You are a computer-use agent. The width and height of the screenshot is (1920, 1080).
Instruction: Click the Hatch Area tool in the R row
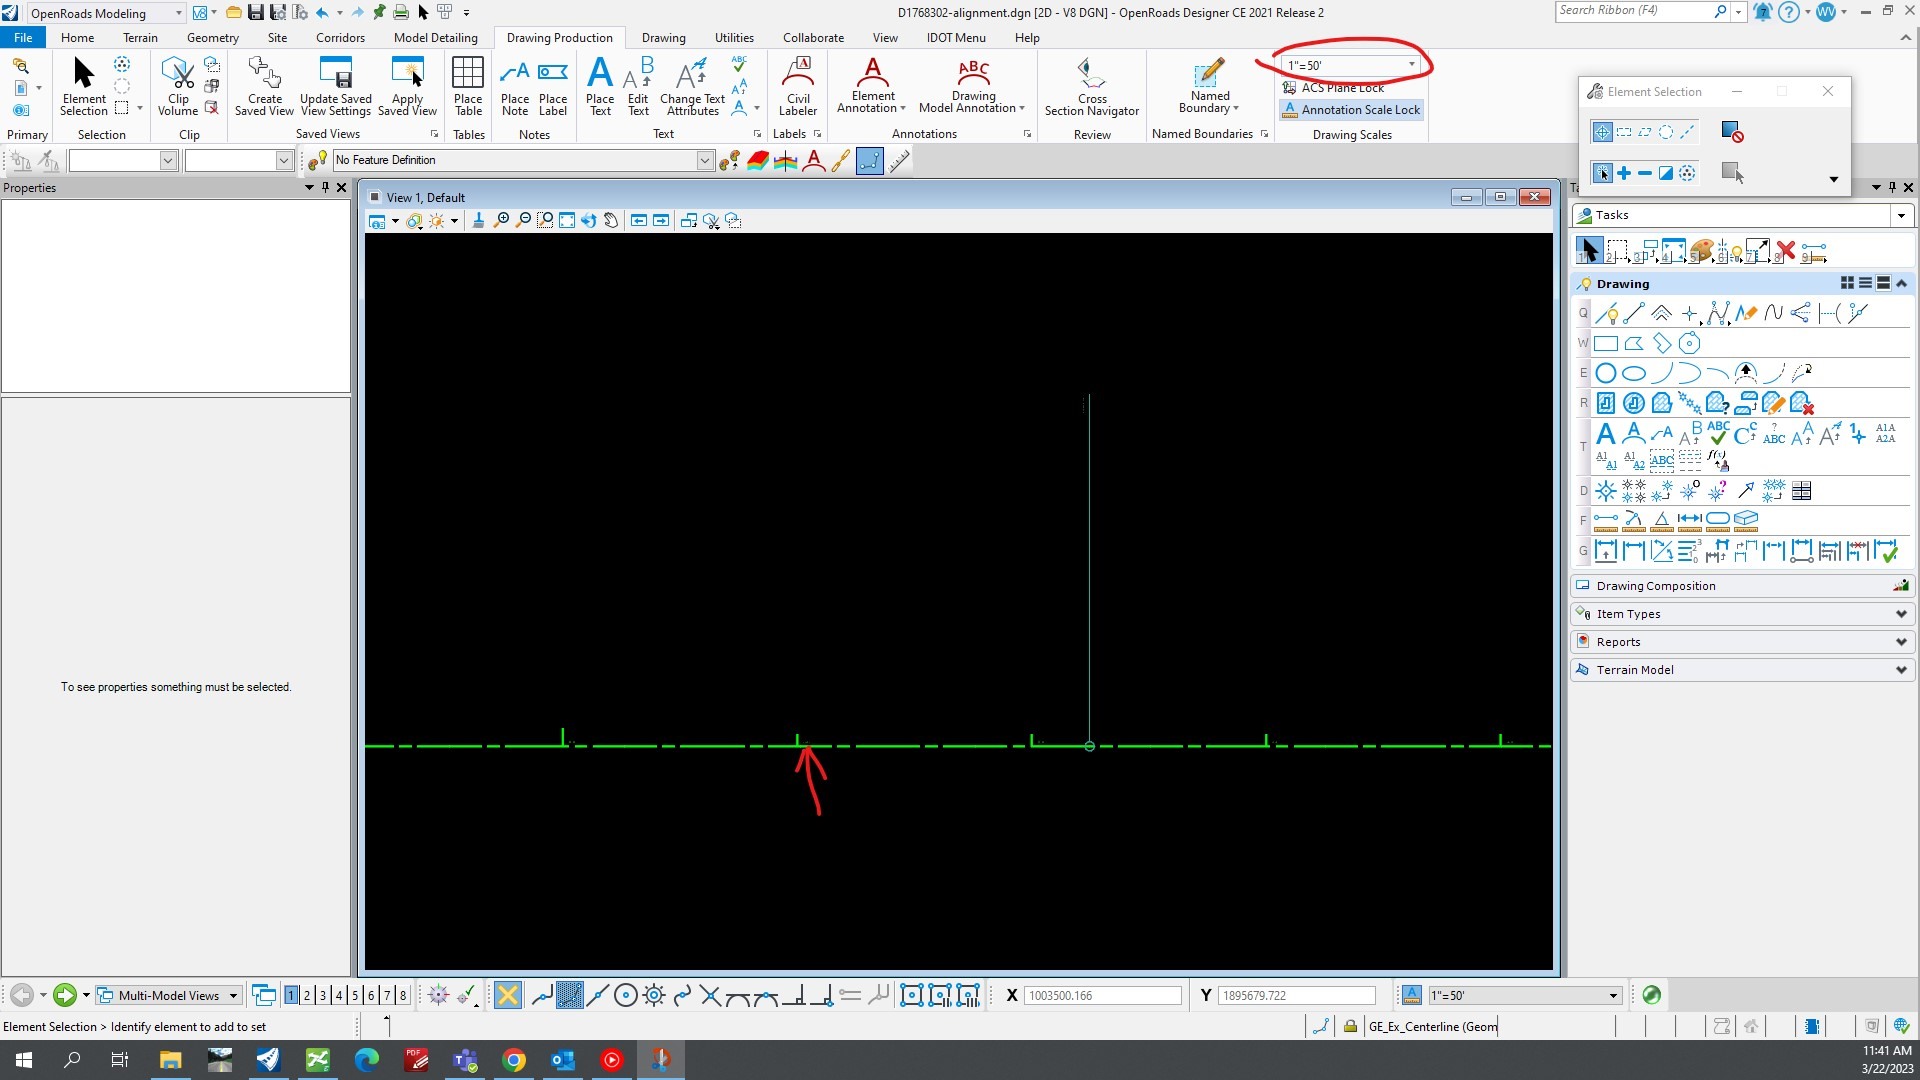(x=1606, y=403)
